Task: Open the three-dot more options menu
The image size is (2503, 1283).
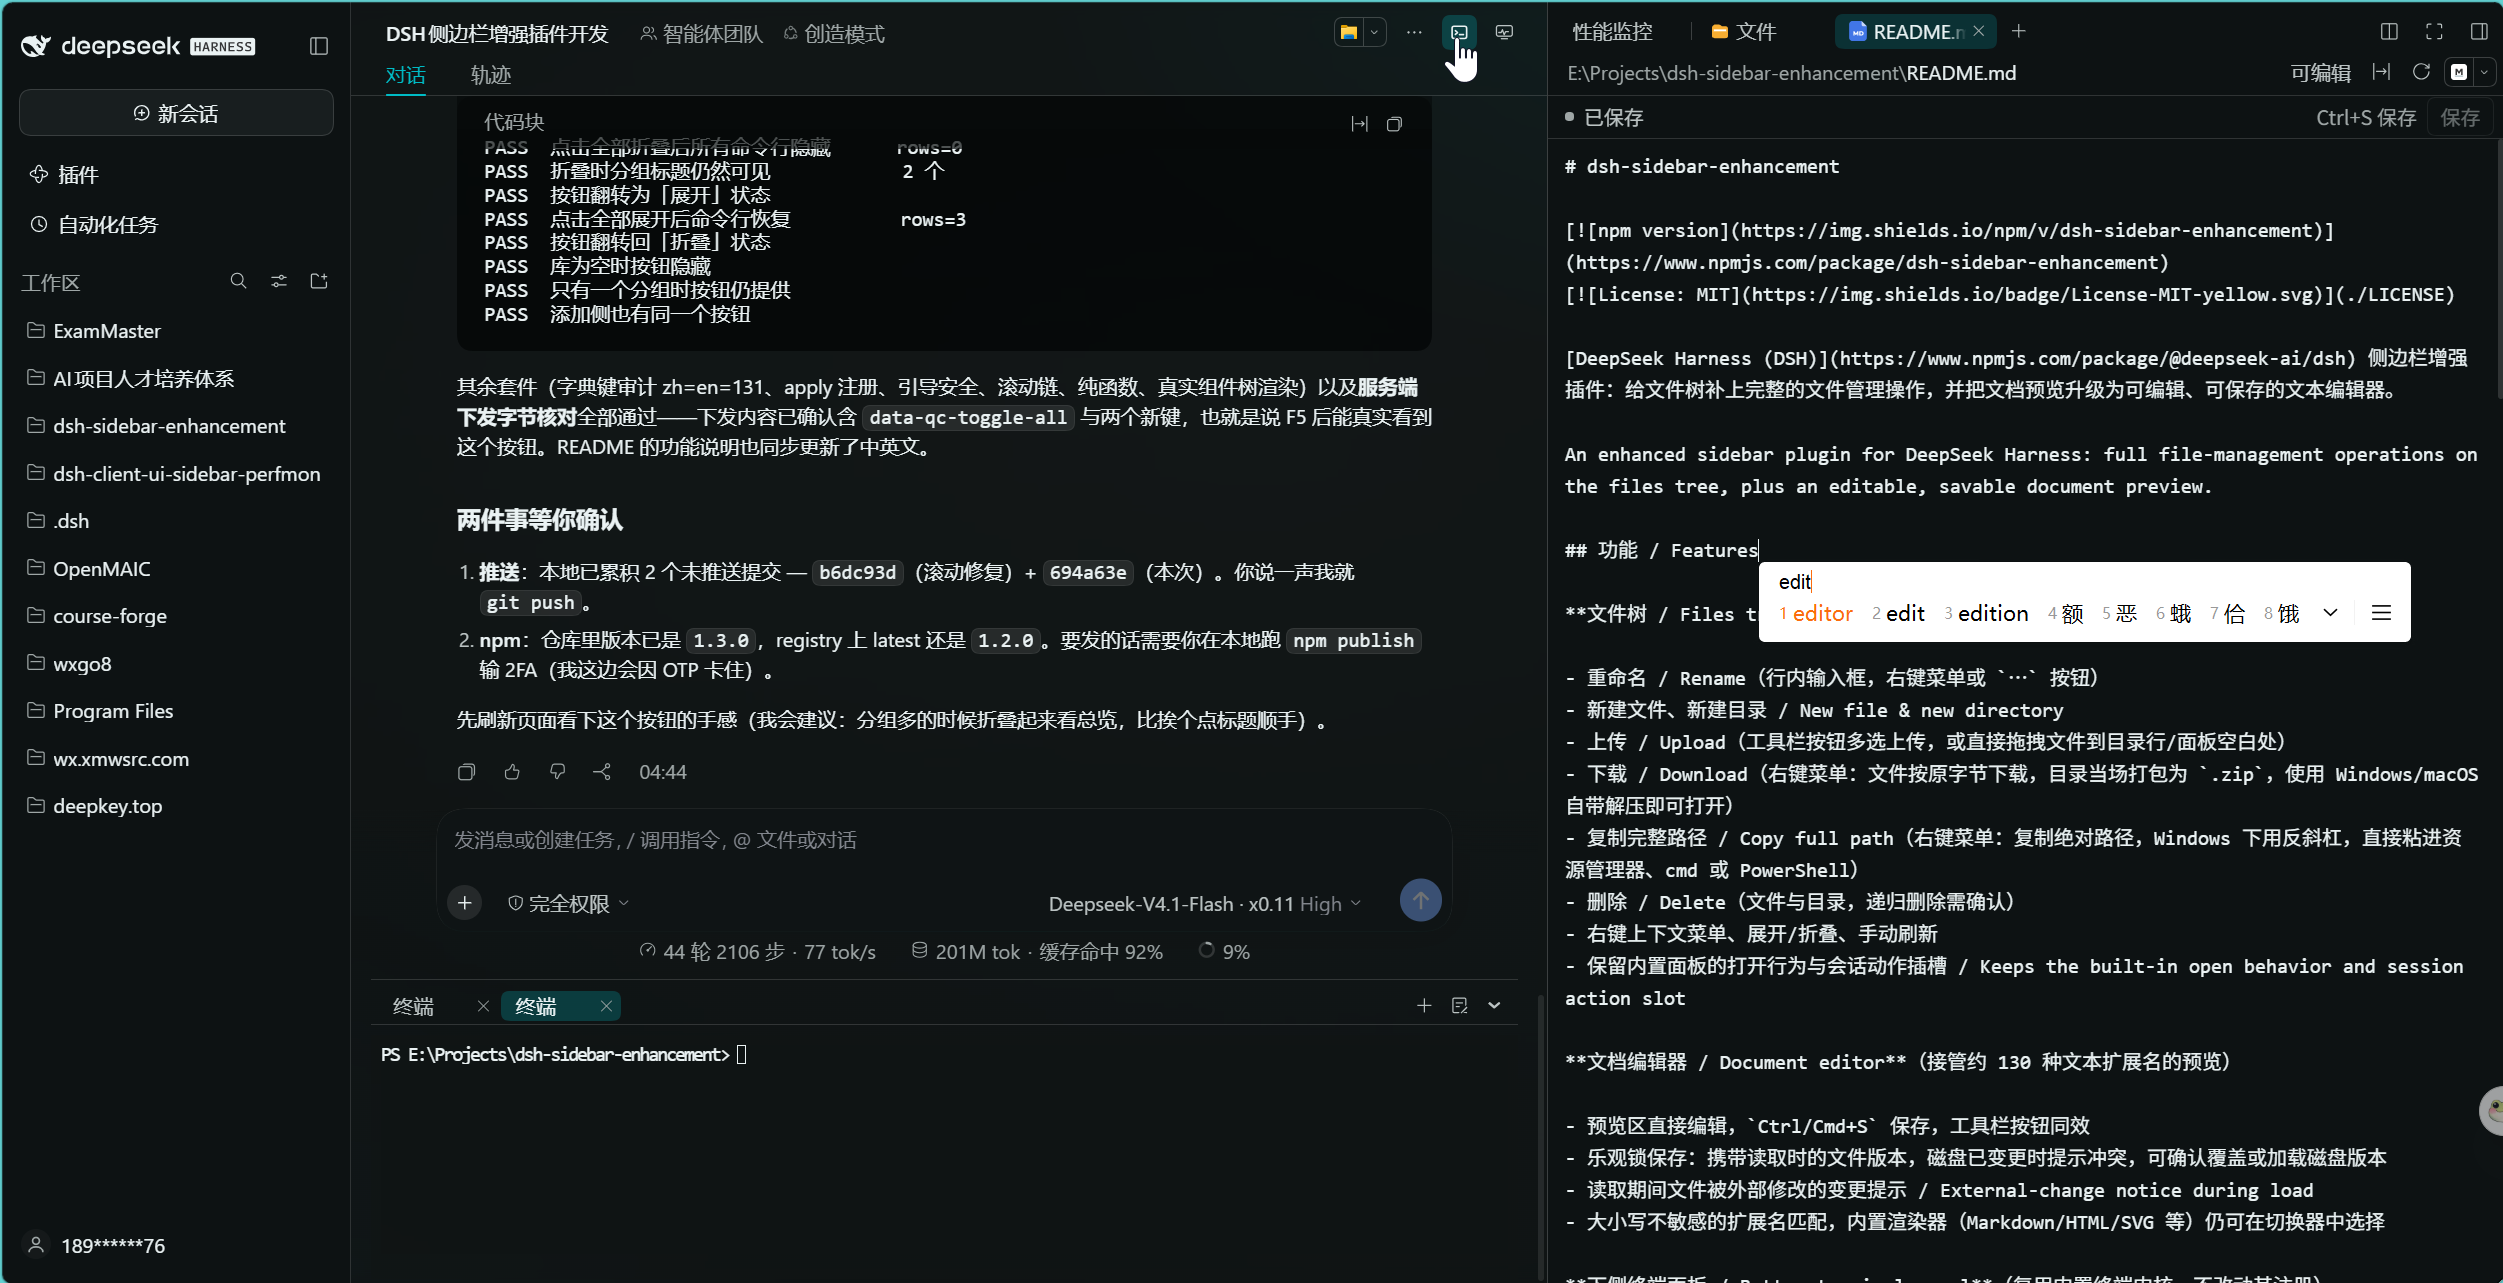Action: pos(1414,33)
